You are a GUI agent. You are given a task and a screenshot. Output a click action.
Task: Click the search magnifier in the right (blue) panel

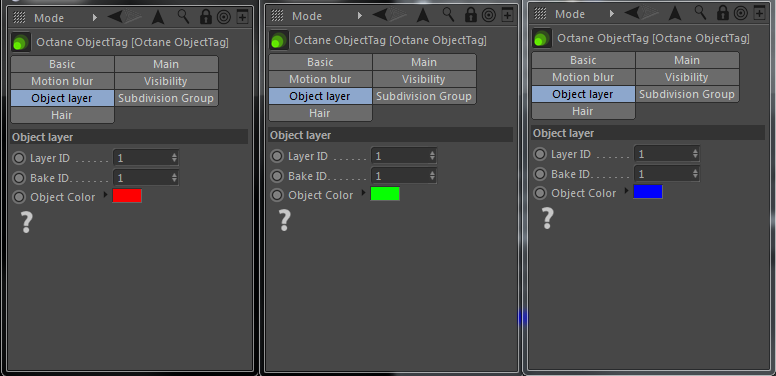(700, 13)
